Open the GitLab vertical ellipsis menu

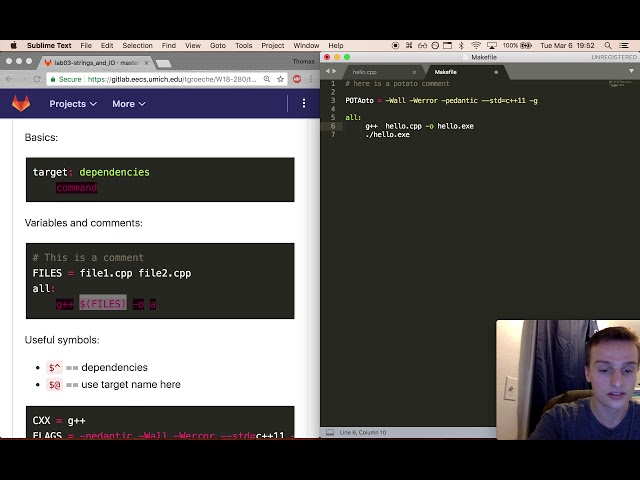304,103
